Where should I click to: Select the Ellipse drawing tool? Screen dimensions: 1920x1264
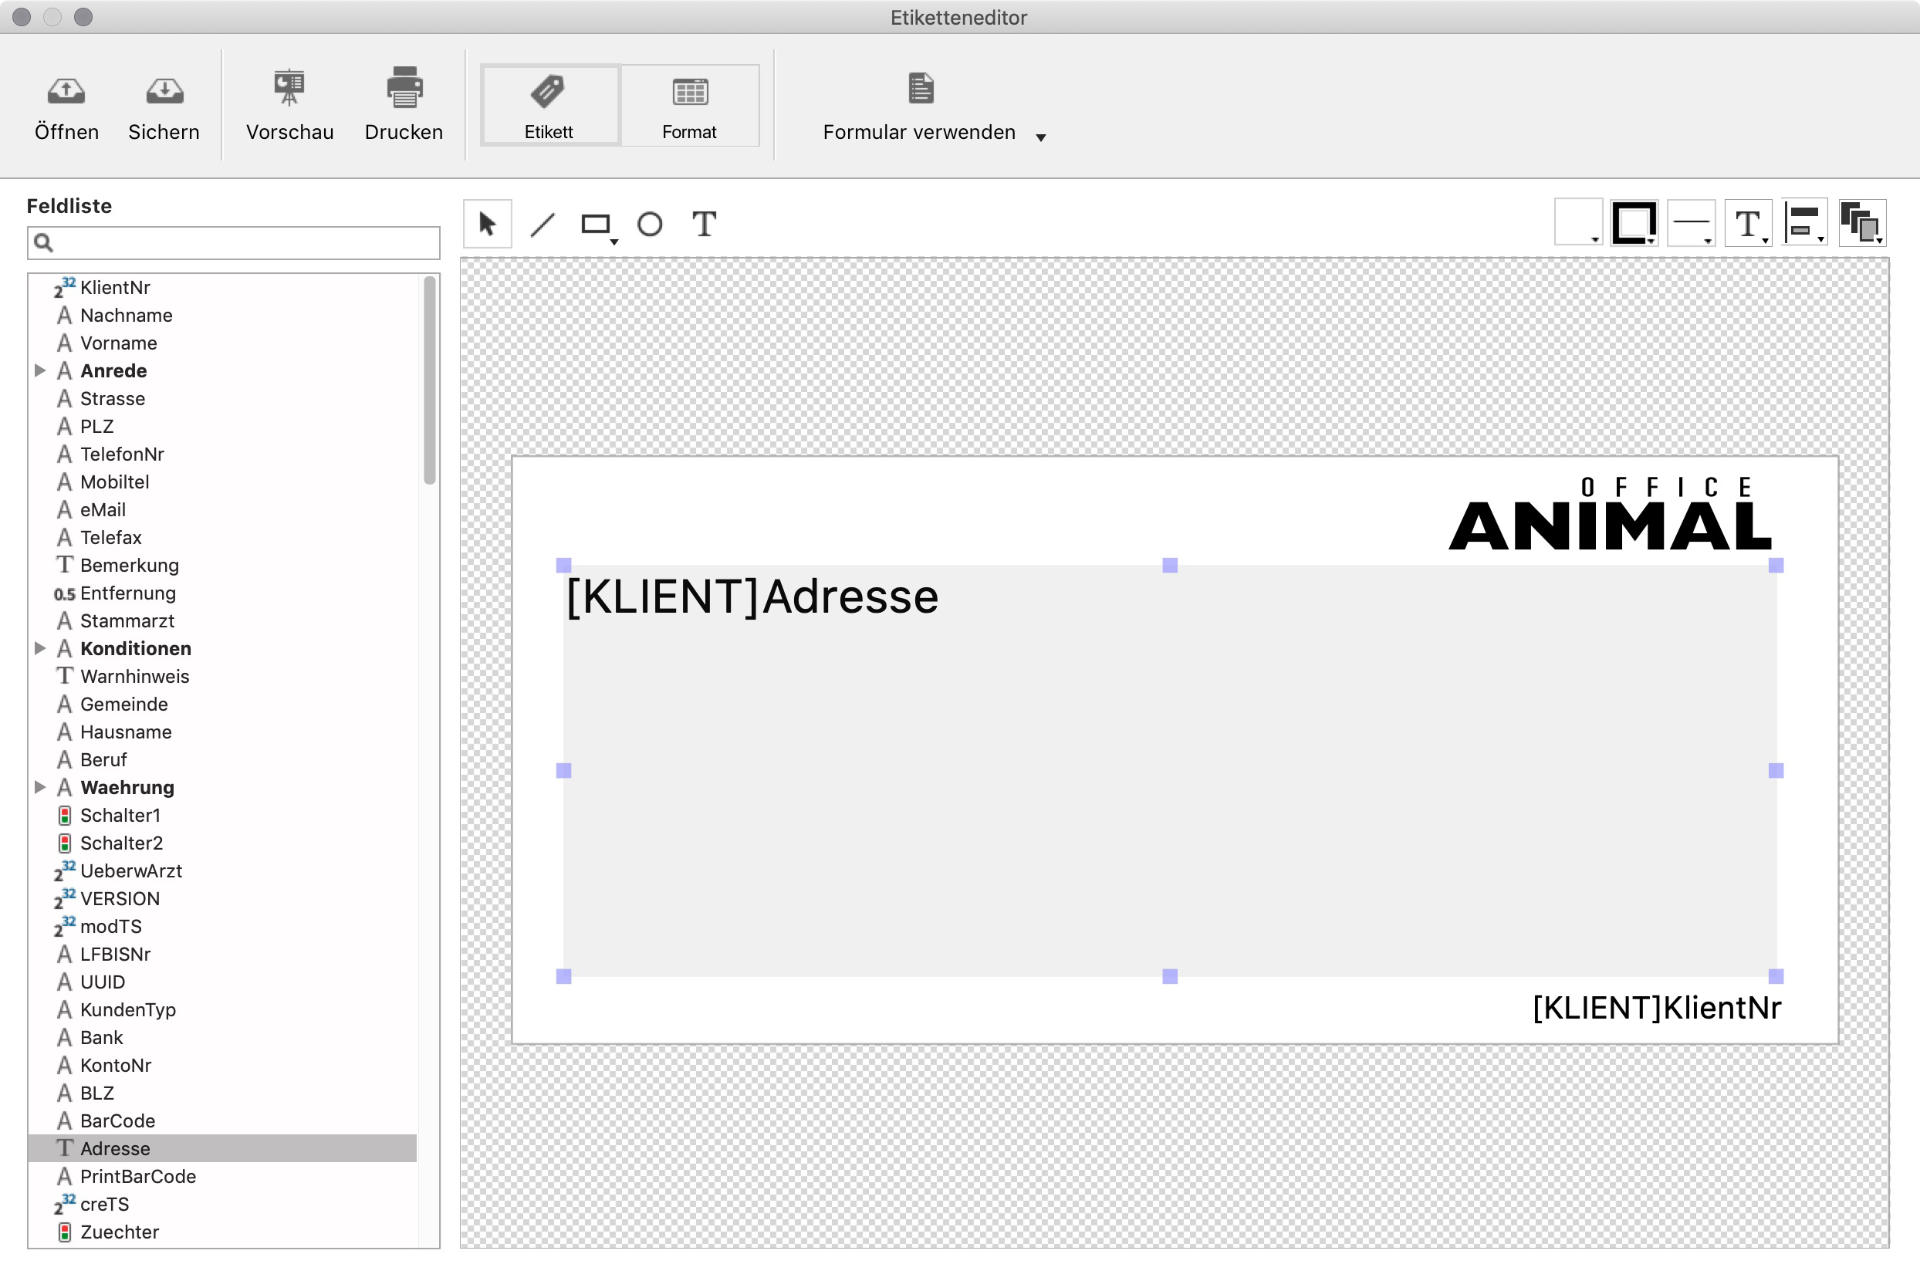point(651,224)
